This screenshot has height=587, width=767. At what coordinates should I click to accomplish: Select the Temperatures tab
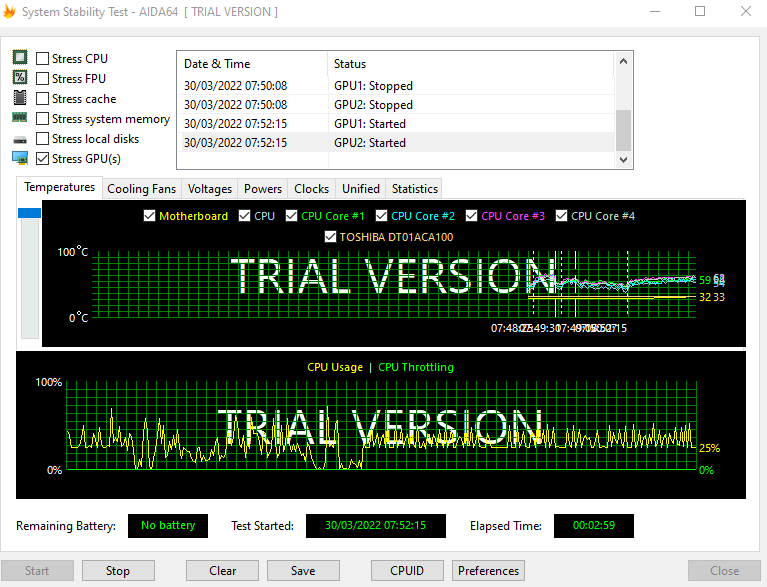tap(59, 187)
